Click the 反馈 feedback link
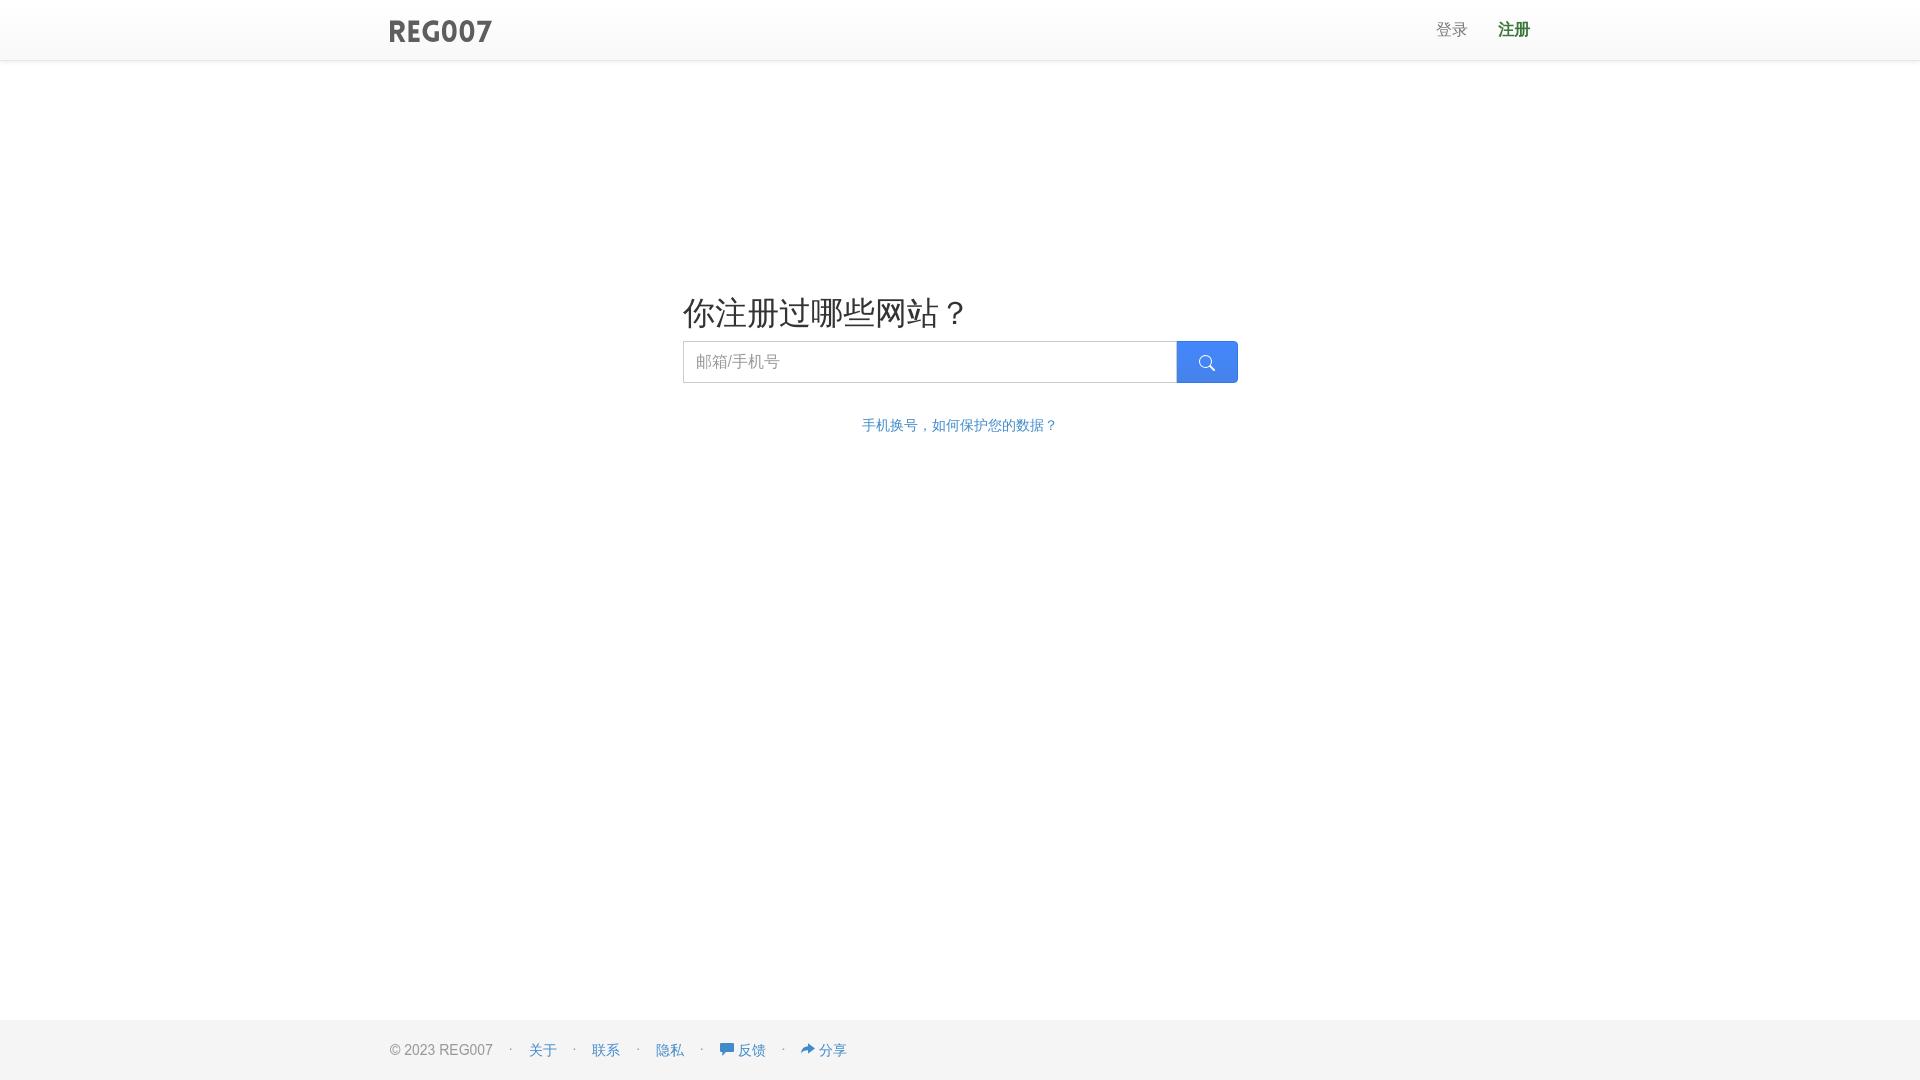The width and height of the screenshot is (1920, 1080). (743, 1050)
